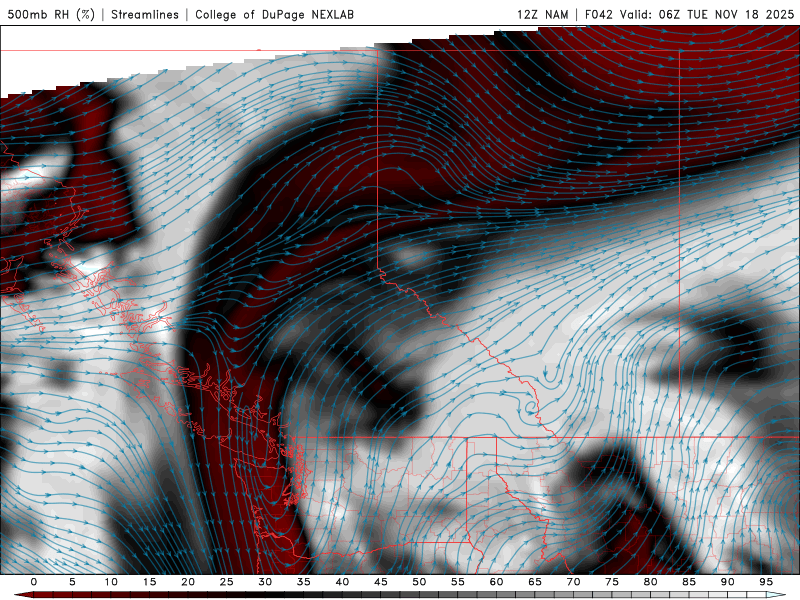Click the color scale label "95"
Image resolution: width=800 pixels, height=600 pixels.
pyautogui.click(x=766, y=582)
